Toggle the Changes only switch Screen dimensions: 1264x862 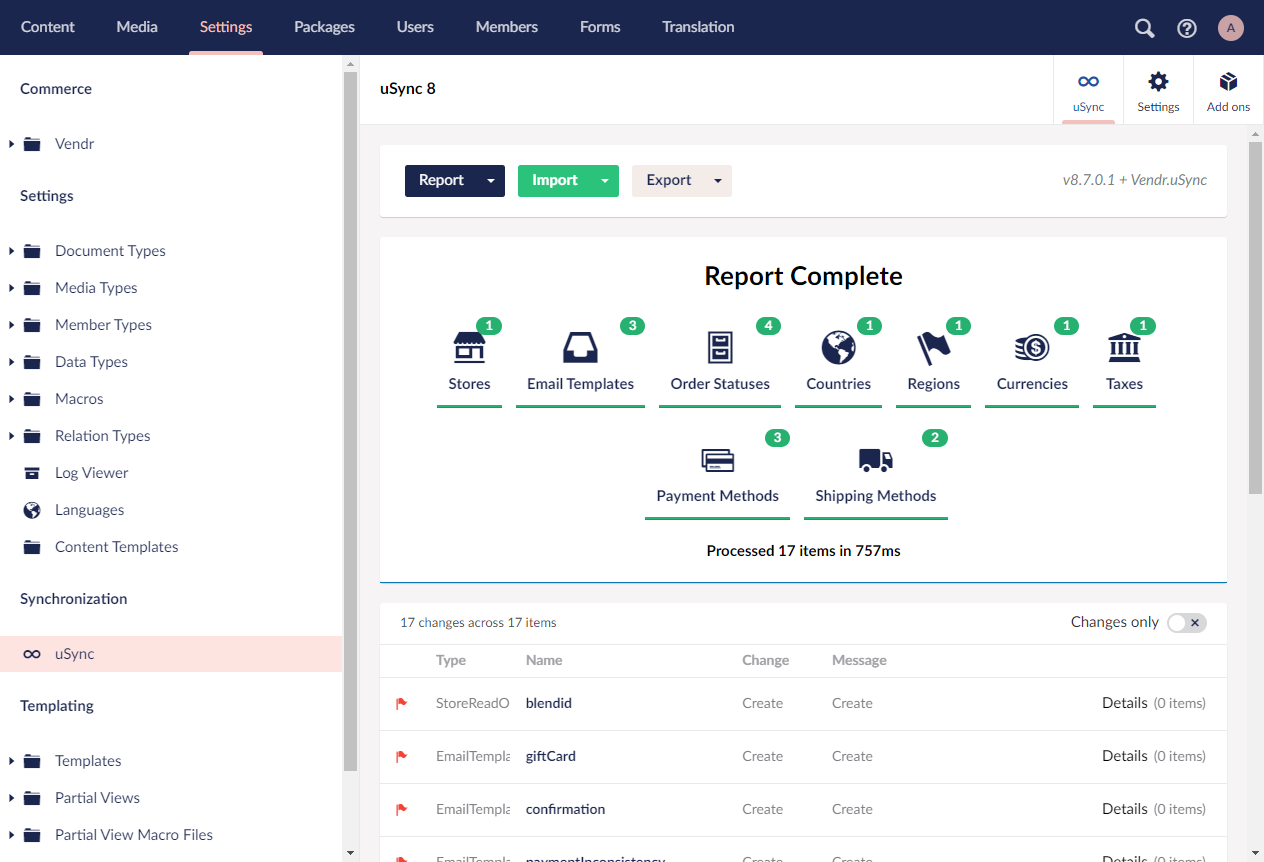pyautogui.click(x=1187, y=622)
